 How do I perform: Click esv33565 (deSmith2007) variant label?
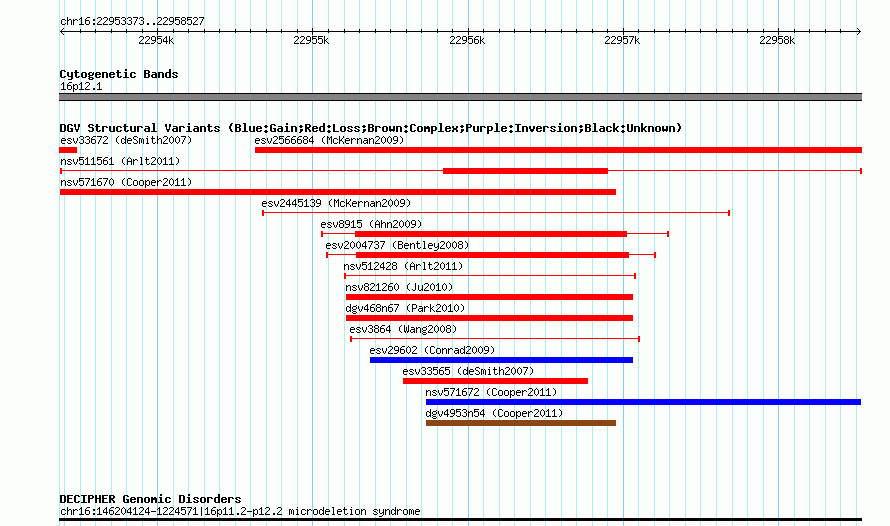point(468,371)
